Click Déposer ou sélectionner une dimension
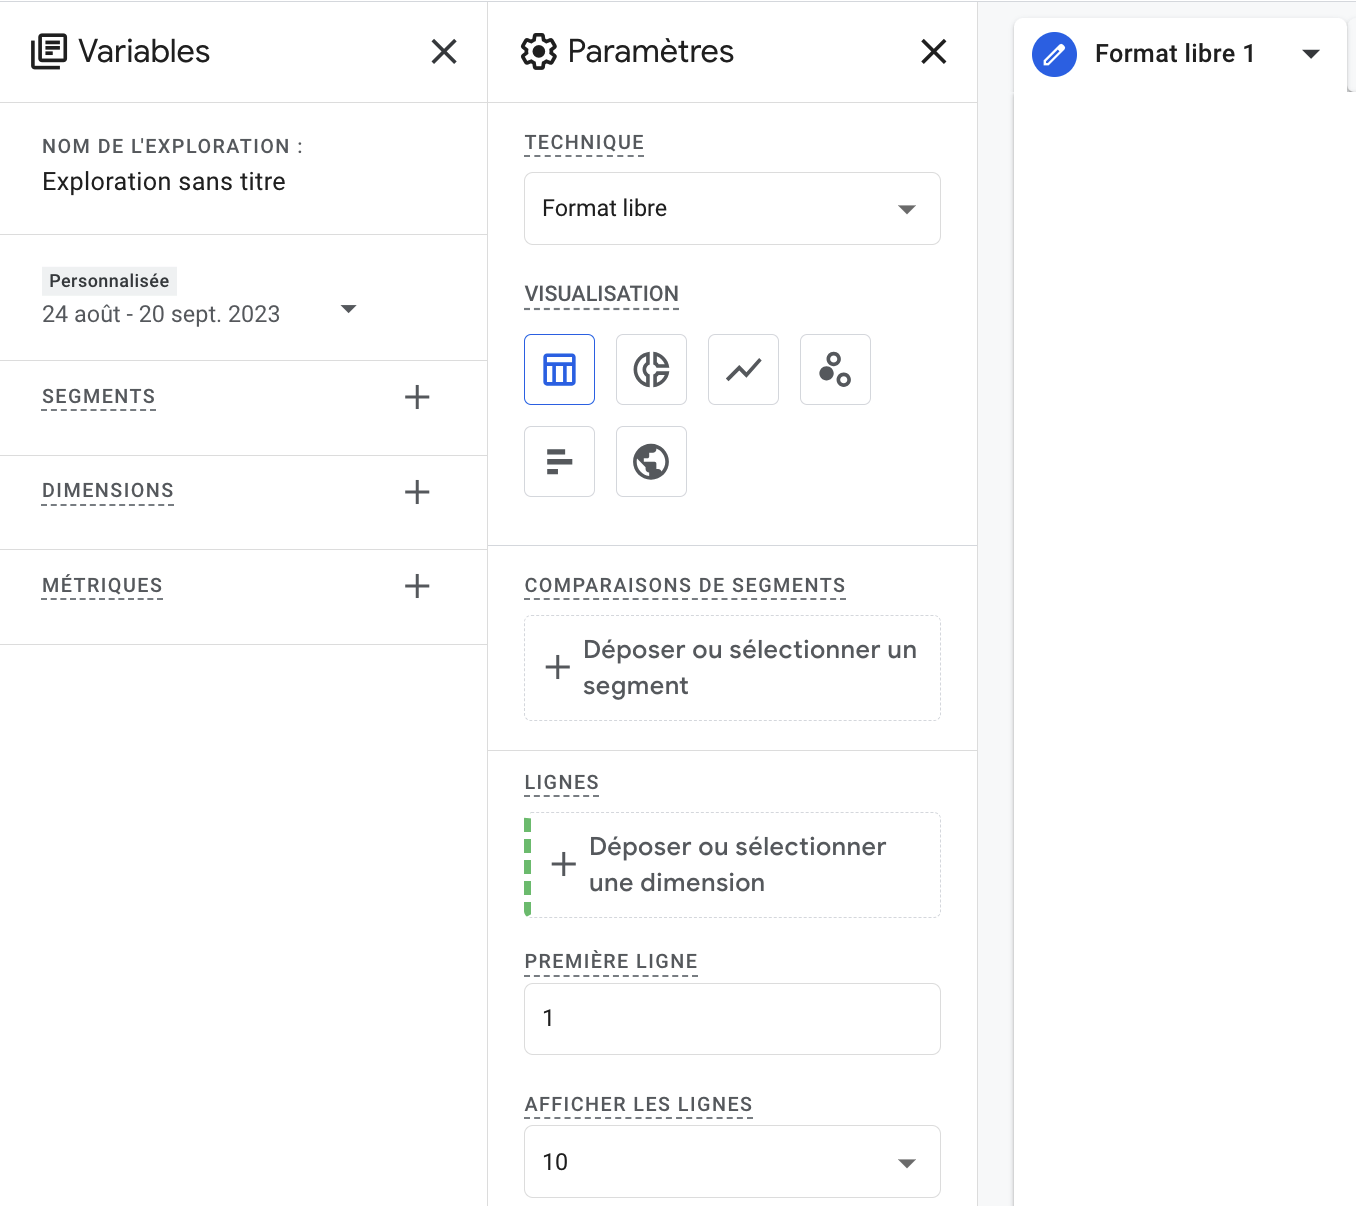 point(732,865)
